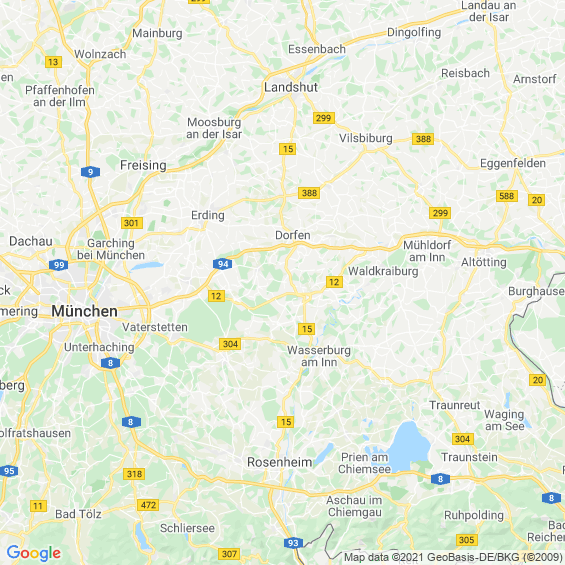Screen dimensions: 565x565
Task: Click the 588 road shield near Eggenfelden
Action: (507, 196)
